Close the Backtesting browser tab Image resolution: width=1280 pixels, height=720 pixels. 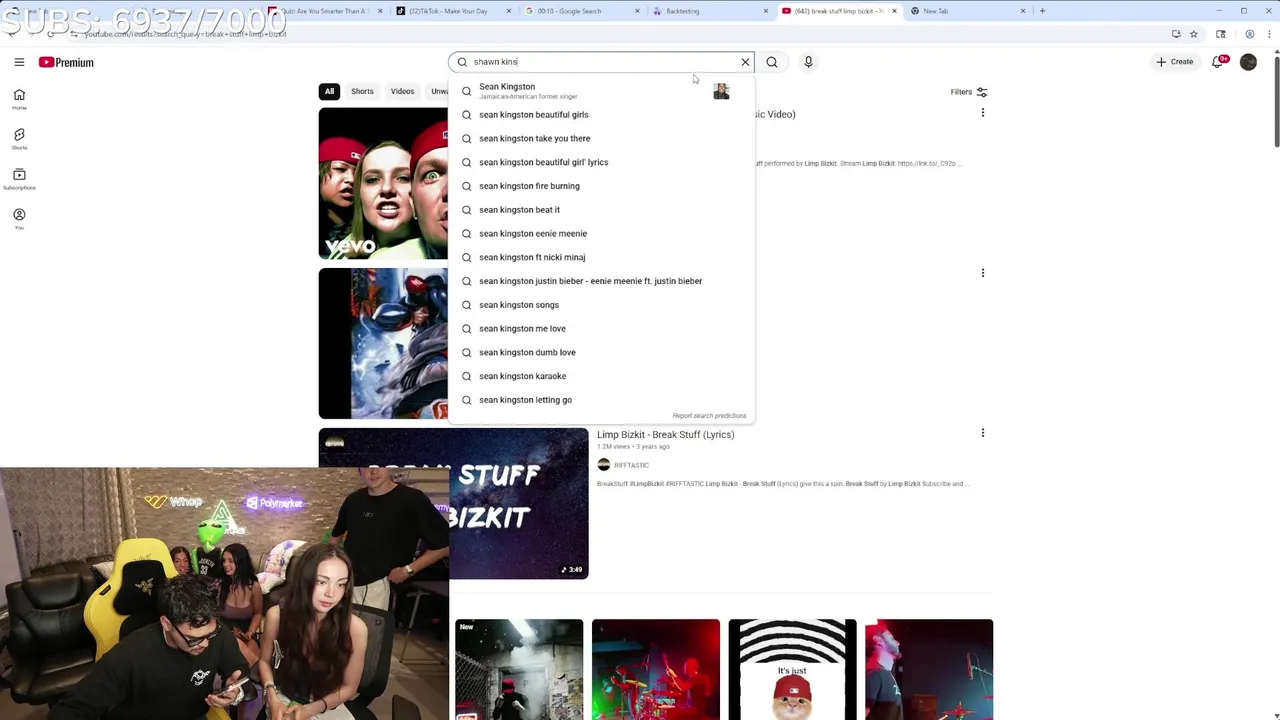[766, 11]
